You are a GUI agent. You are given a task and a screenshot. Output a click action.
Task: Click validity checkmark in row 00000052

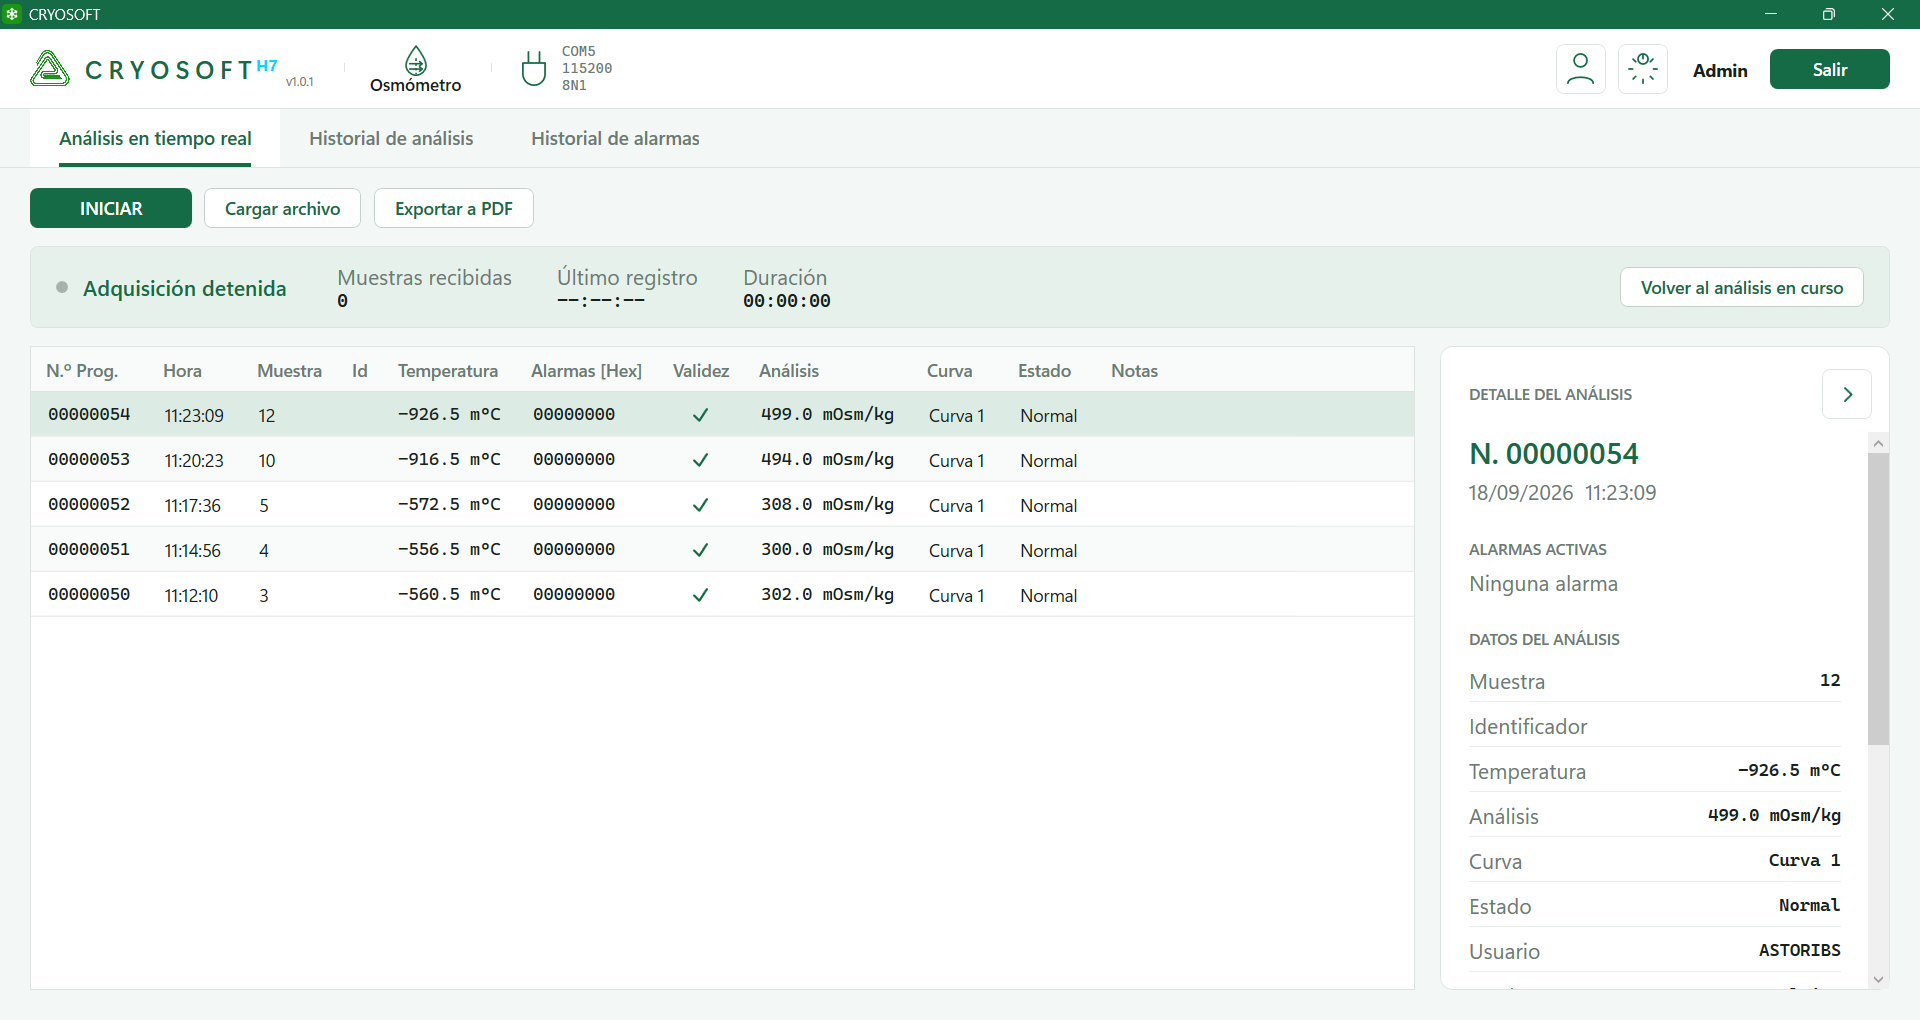tap(701, 505)
